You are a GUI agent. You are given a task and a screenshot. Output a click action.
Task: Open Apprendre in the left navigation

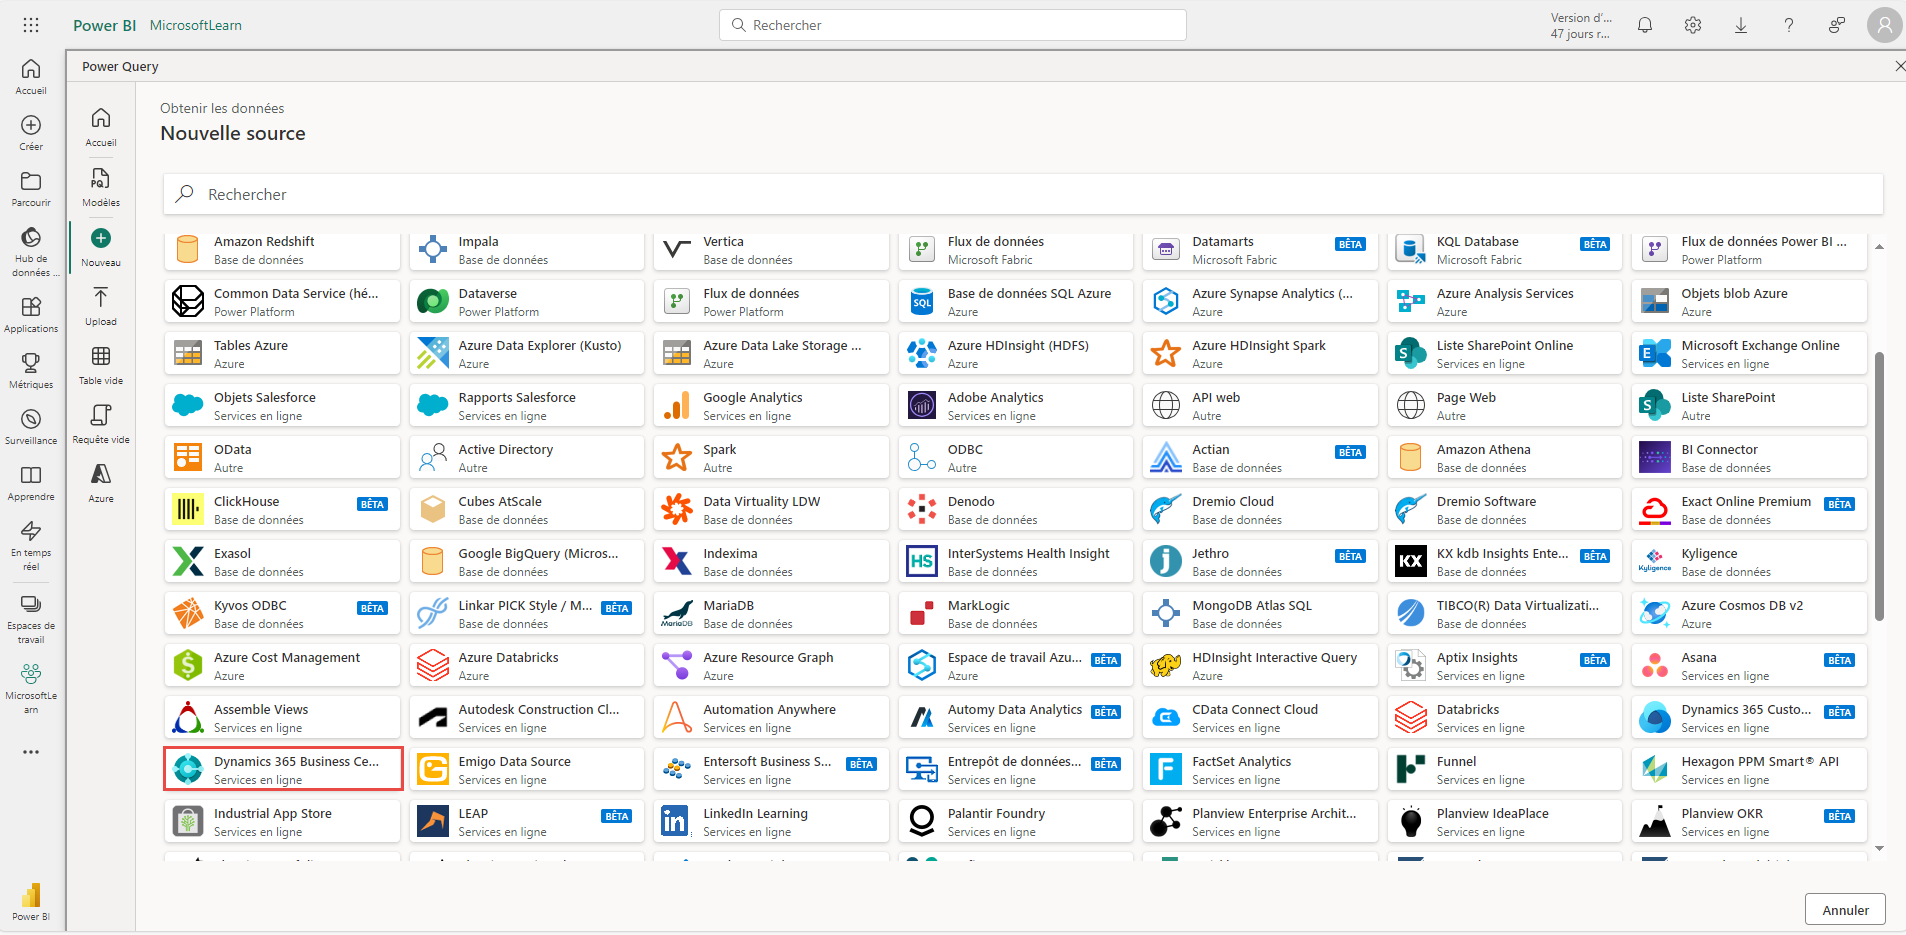click(x=31, y=483)
